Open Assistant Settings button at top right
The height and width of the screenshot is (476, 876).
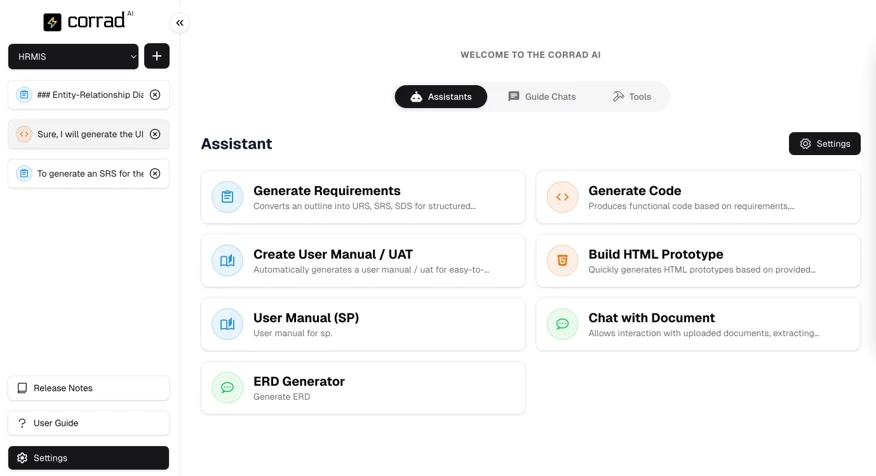click(x=825, y=144)
